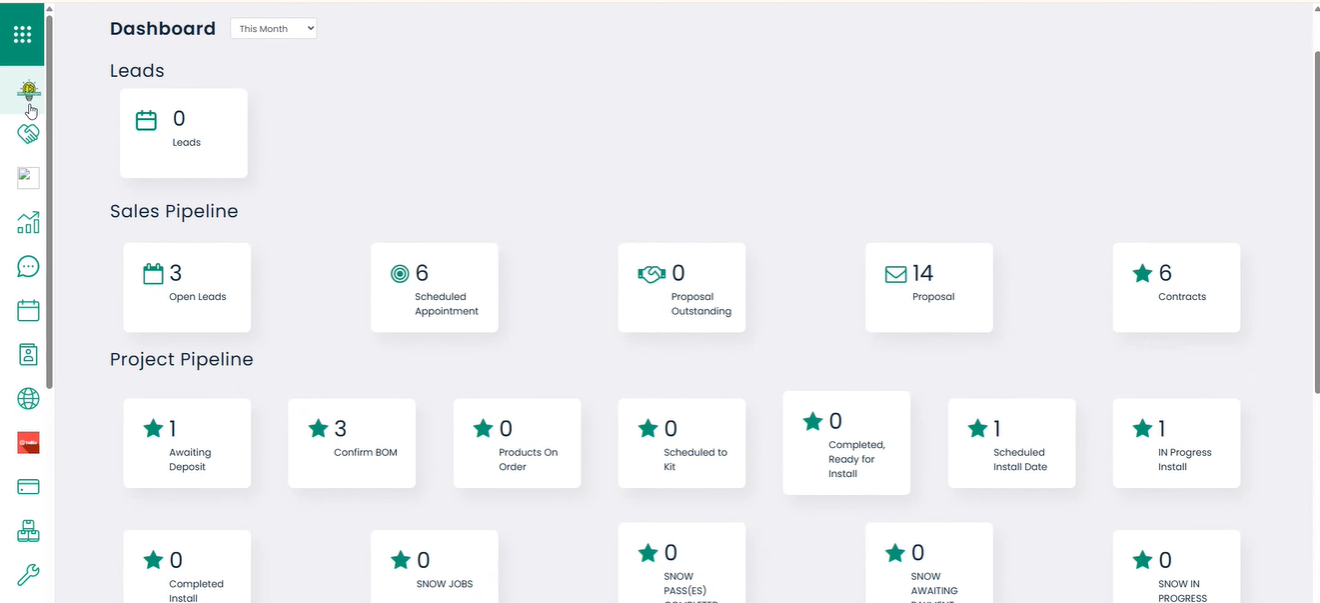Click the lightbulb dashboard sidebar icon
The height and width of the screenshot is (603, 1320).
point(28,90)
